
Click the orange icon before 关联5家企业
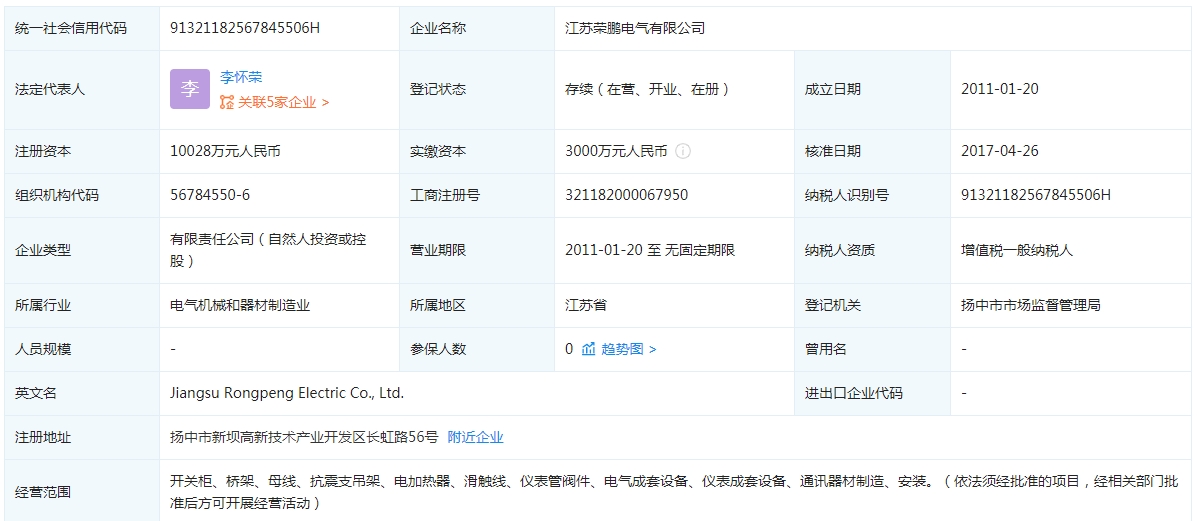tap(227, 102)
